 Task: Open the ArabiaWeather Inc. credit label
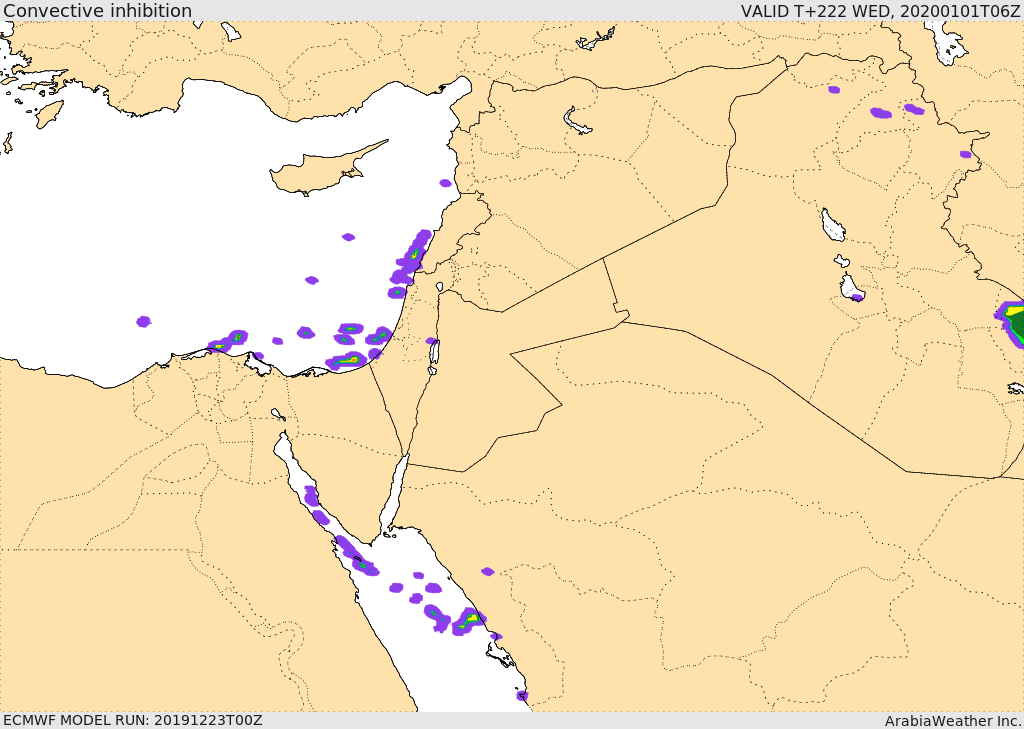pyautogui.click(x=952, y=720)
